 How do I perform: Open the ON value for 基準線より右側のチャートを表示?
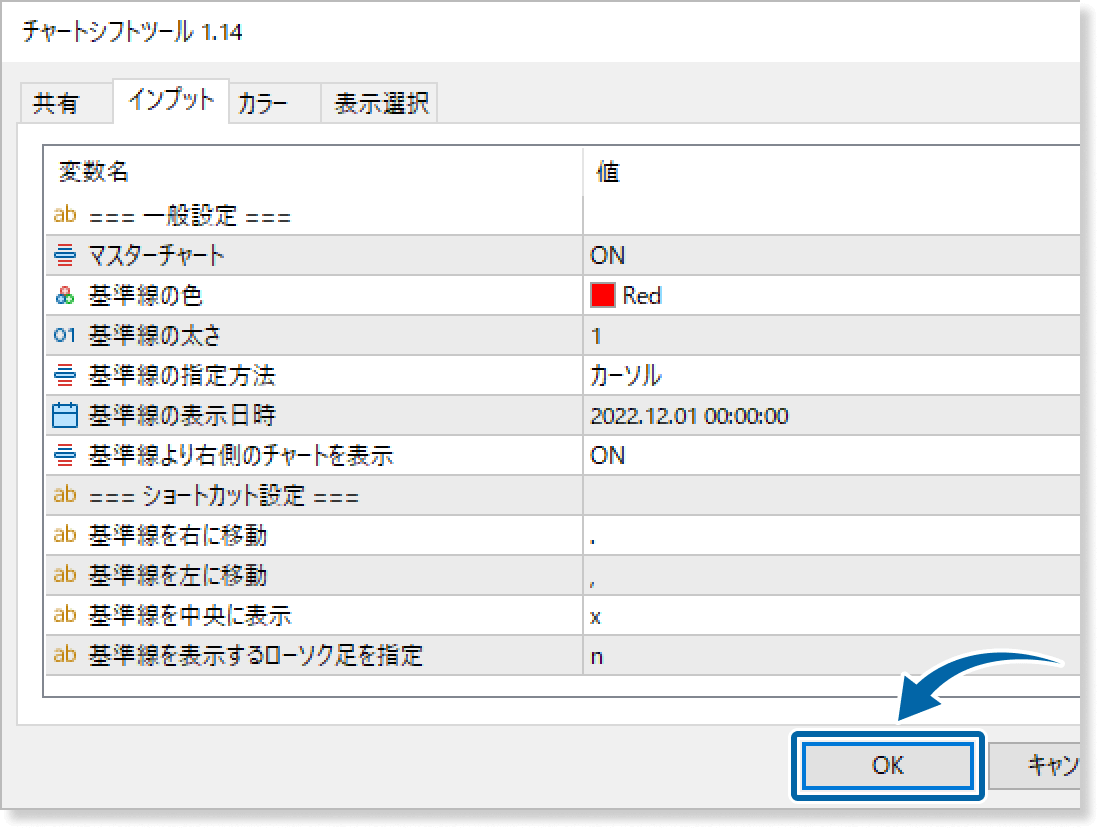pyautogui.click(x=831, y=455)
